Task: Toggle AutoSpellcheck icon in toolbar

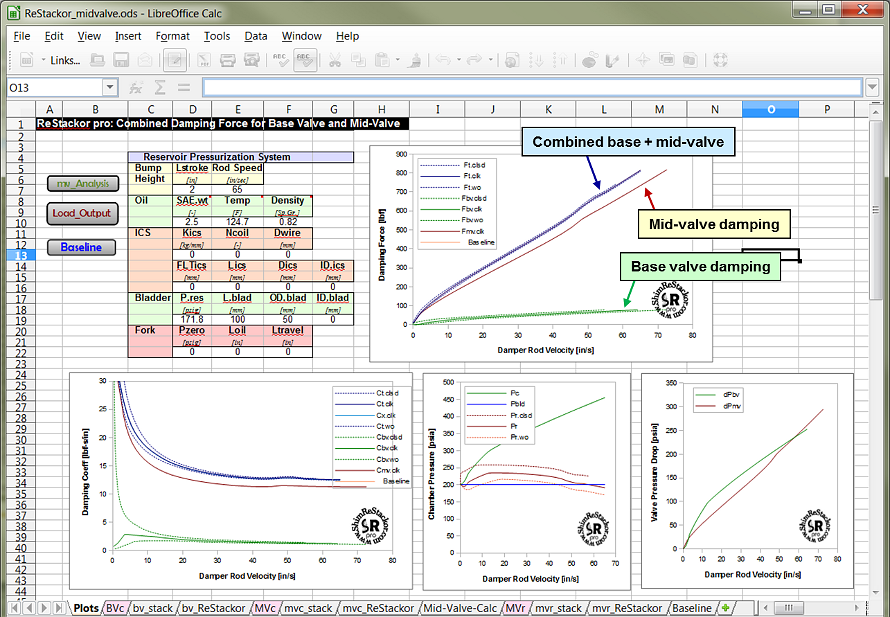Action: tap(305, 60)
